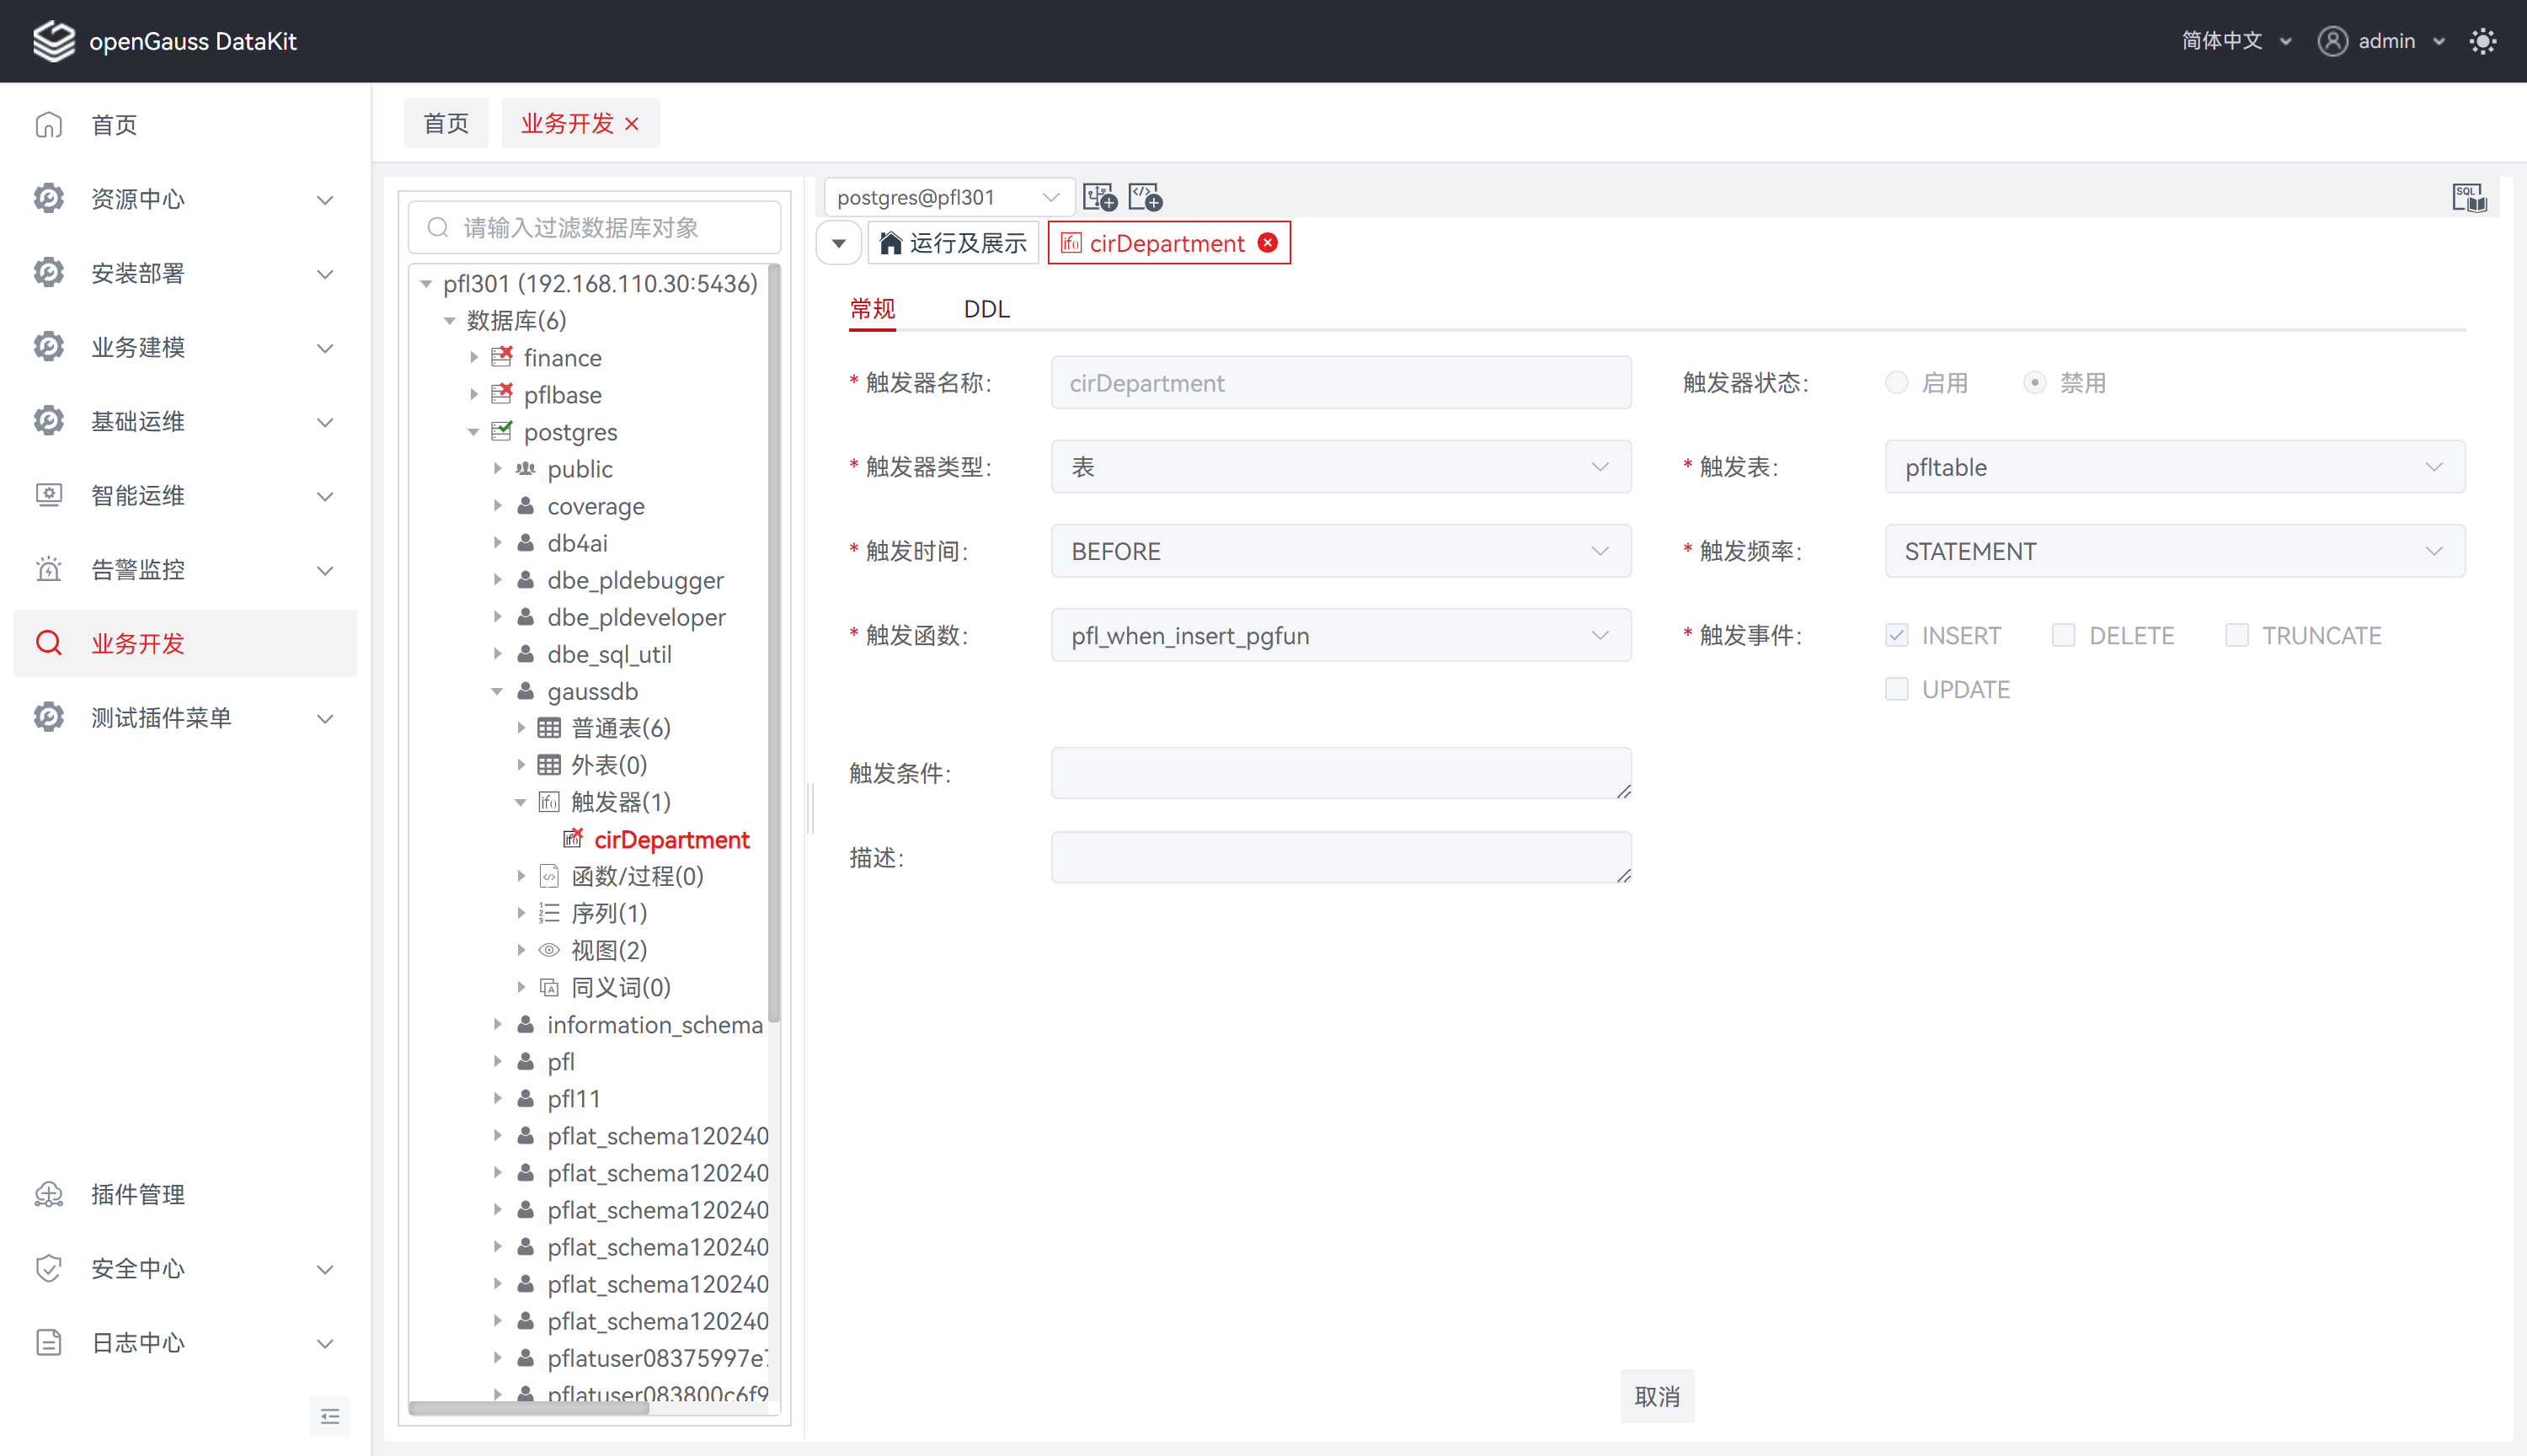The image size is (2527, 1456).
Task: Select the 启用 trigger state radio
Action: 1896,383
